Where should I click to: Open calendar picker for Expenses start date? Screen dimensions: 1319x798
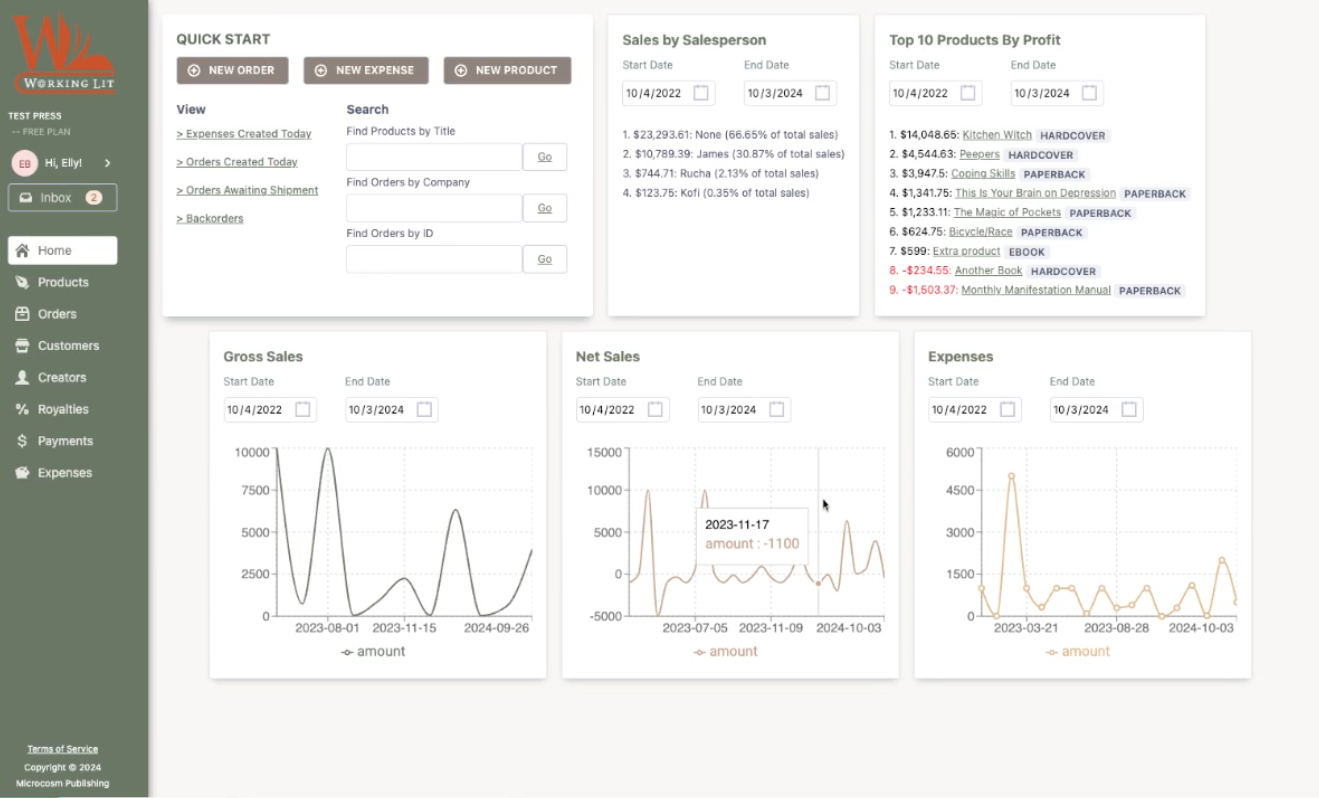tap(1007, 410)
